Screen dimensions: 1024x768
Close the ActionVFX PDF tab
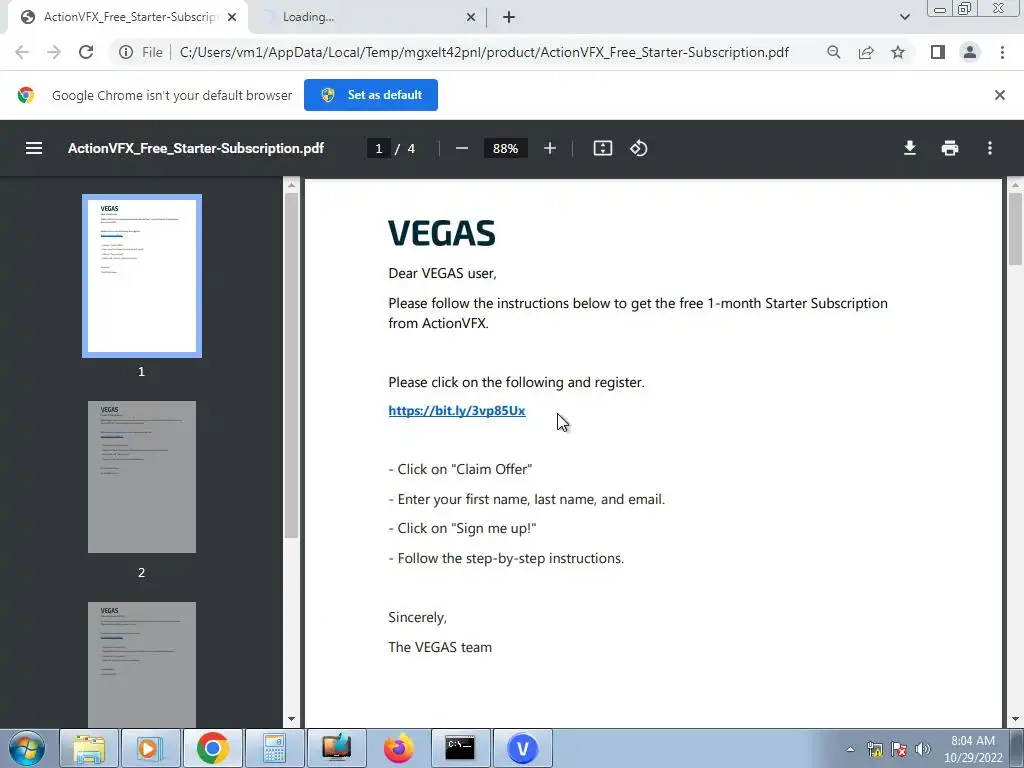(x=232, y=17)
